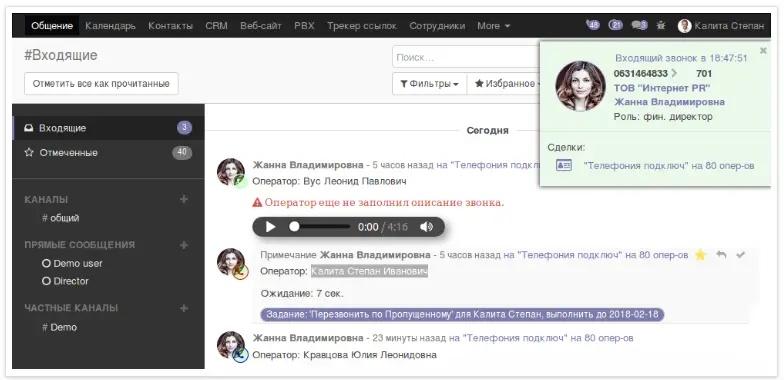
Task: Add a direct message with plus icon
Action: tap(184, 245)
